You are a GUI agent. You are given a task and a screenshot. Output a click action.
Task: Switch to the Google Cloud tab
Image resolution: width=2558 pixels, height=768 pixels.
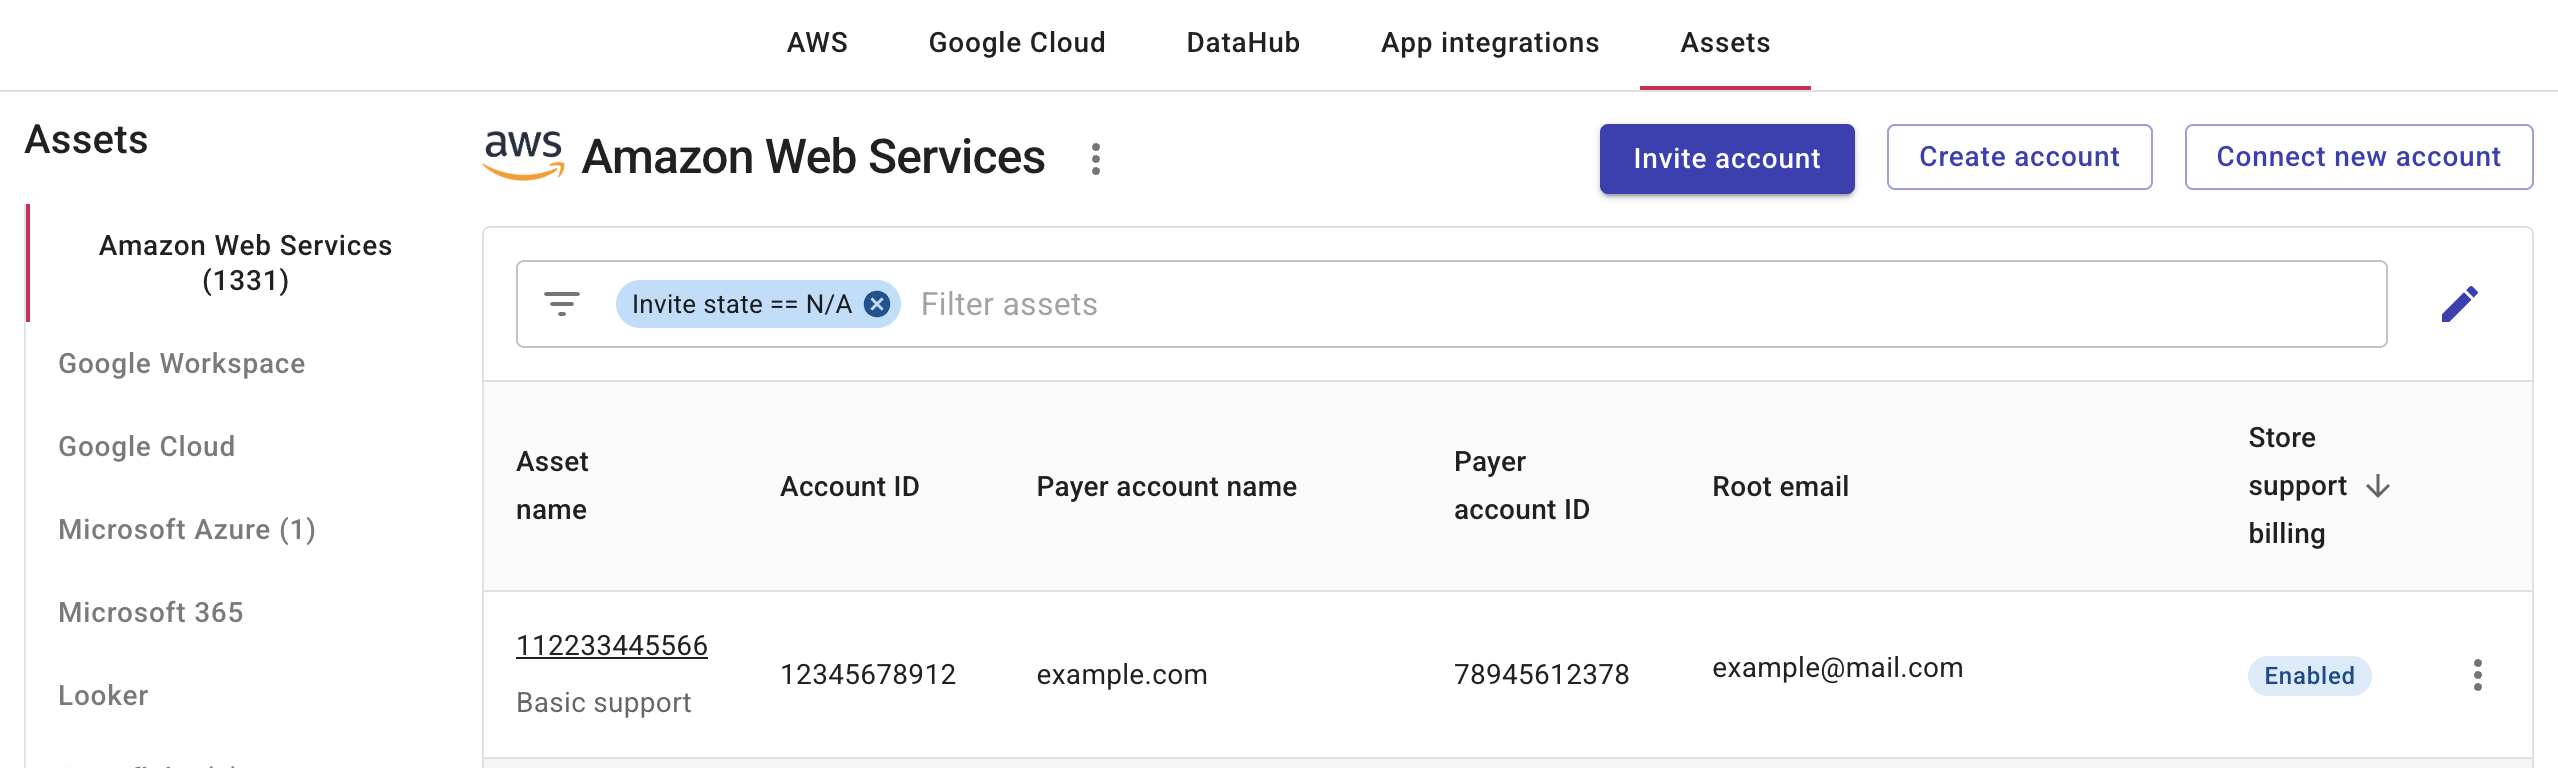(1017, 43)
